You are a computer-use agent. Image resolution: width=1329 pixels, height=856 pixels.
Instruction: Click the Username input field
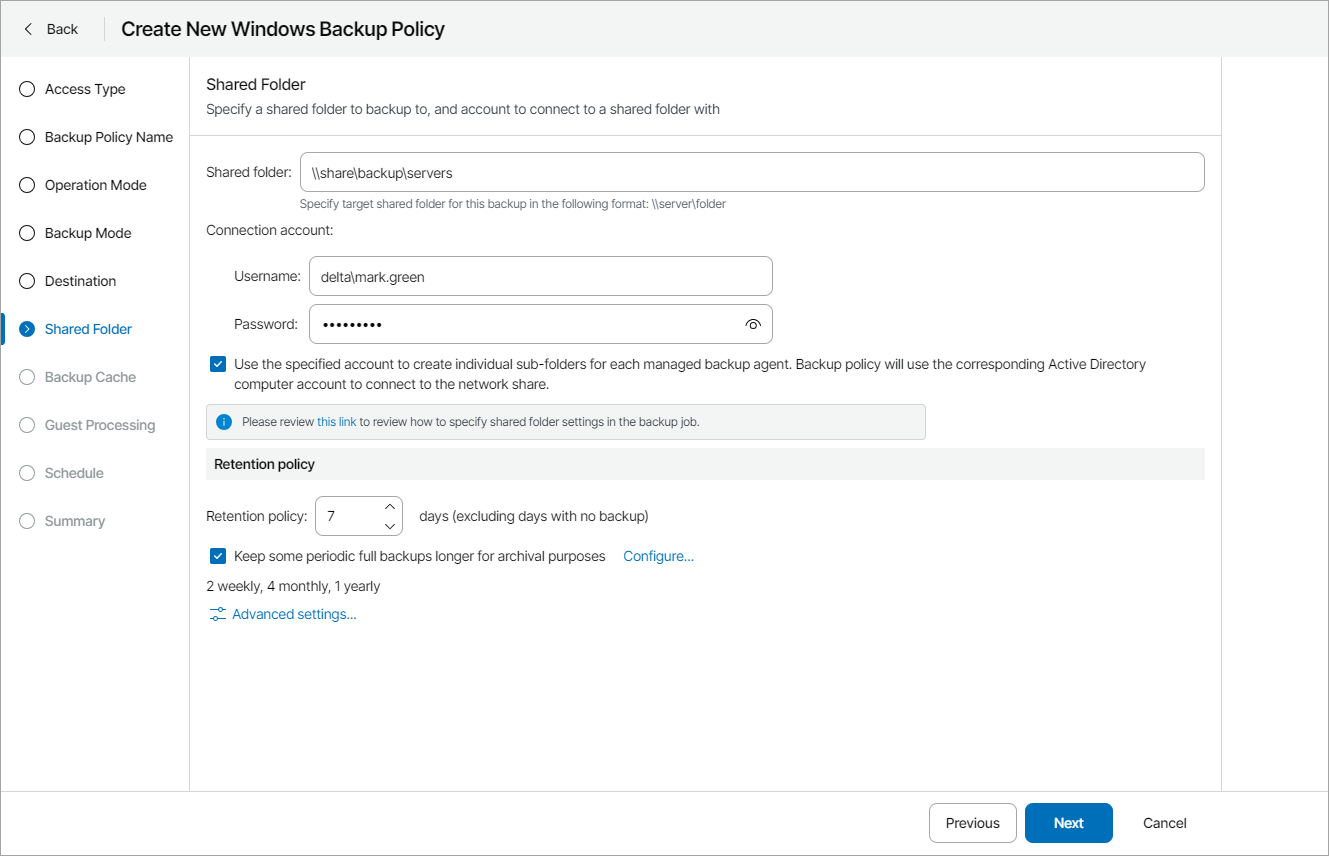[540, 276]
